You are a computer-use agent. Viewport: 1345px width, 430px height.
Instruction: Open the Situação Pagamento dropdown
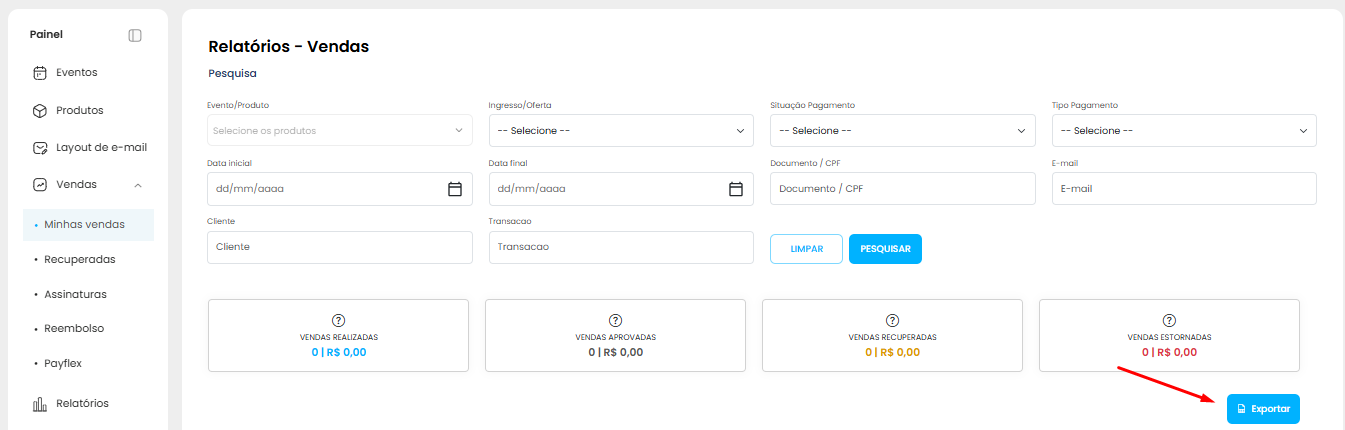click(x=903, y=131)
